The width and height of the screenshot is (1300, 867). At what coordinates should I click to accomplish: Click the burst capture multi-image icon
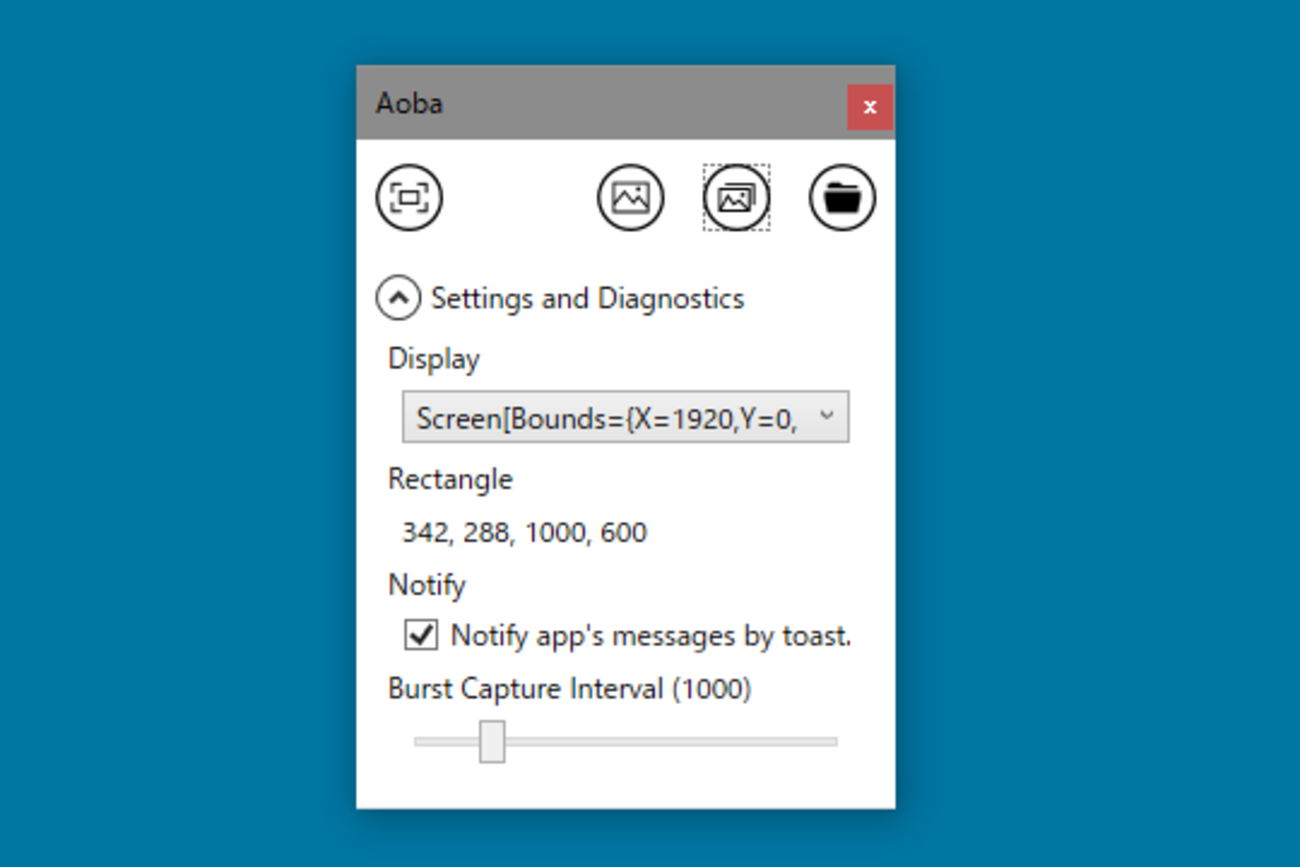coord(737,198)
